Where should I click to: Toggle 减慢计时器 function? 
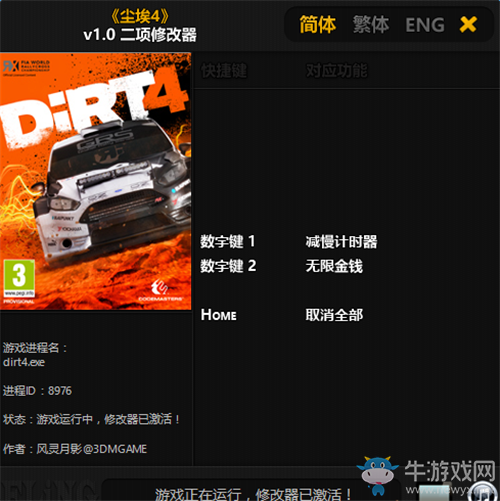point(341,242)
